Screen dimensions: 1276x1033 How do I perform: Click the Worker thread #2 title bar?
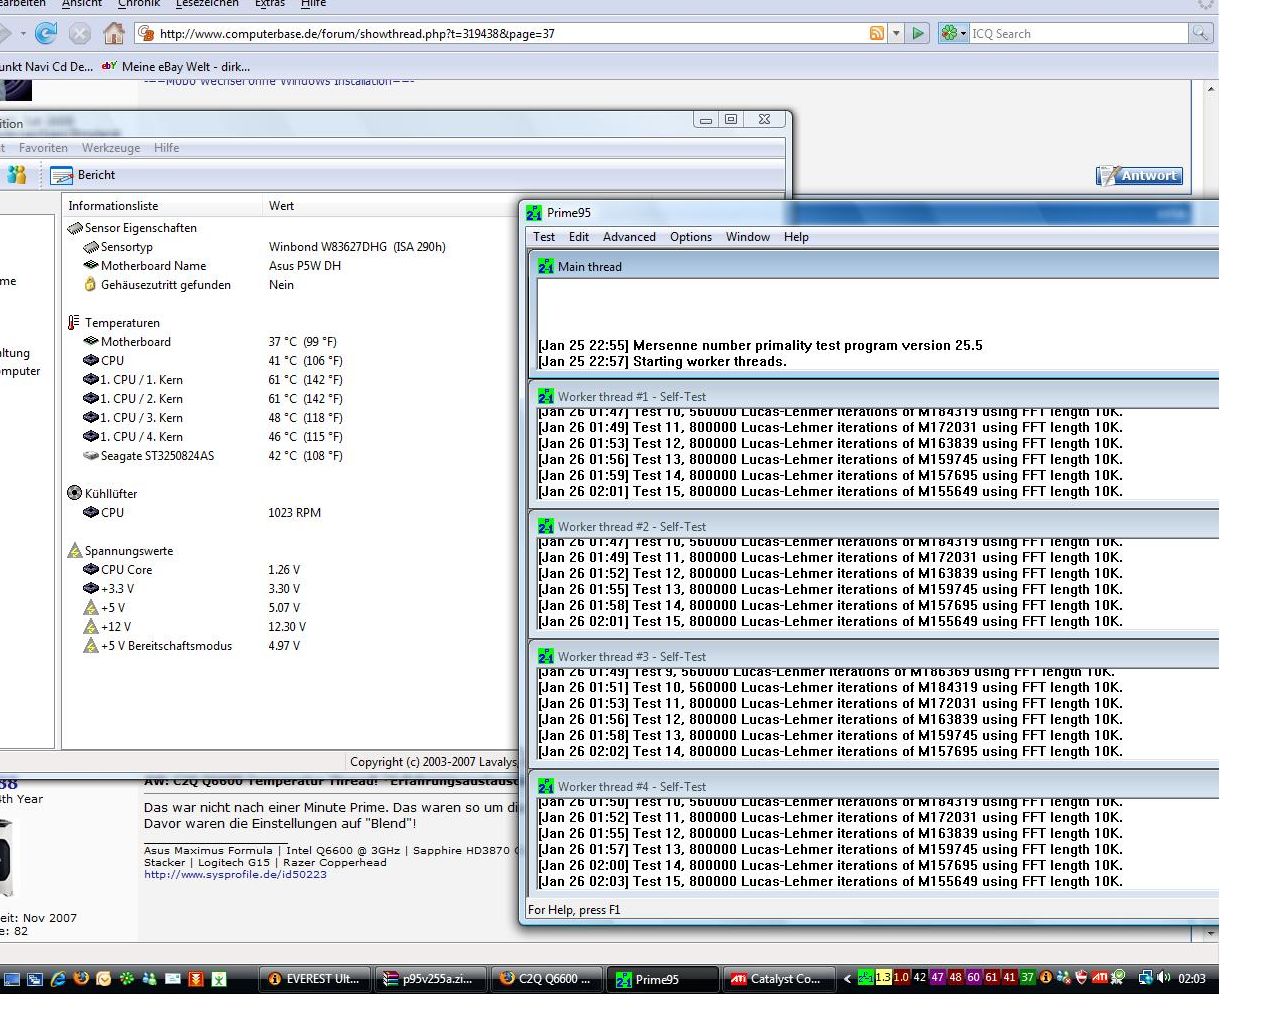pyautogui.click(x=874, y=527)
